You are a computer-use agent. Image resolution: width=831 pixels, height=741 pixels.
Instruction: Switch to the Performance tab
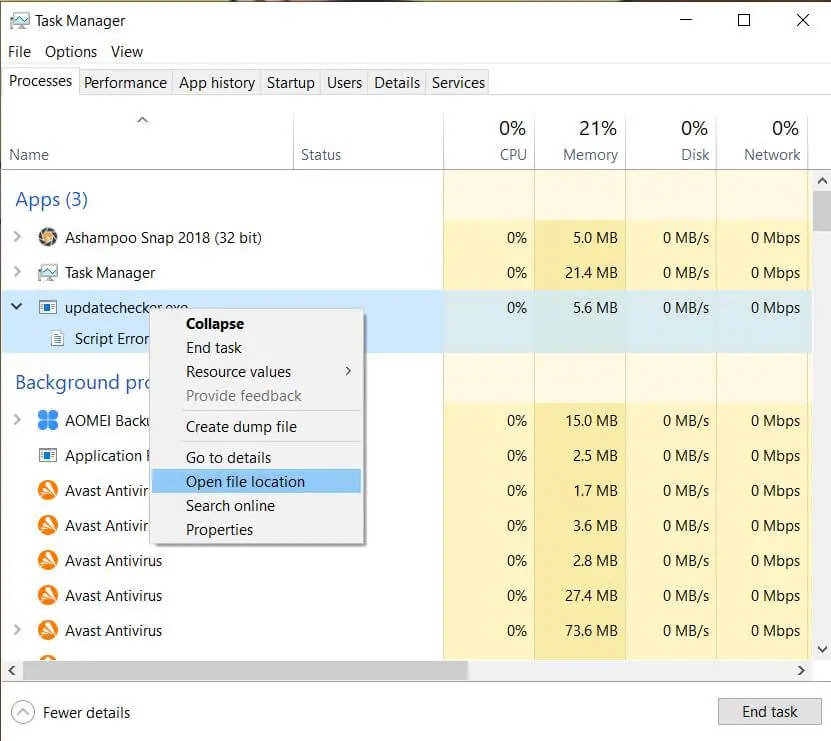pyautogui.click(x=126, y=83)
